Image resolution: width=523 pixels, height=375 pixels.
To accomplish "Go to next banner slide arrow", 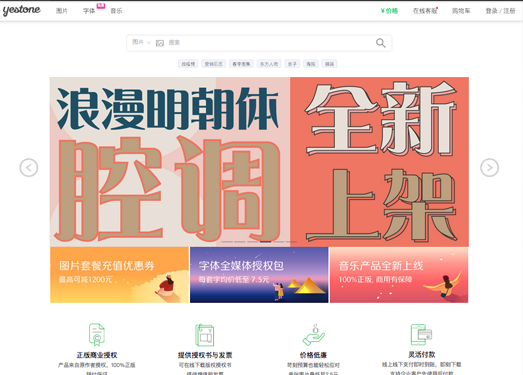I will click(x=489, y=167).
